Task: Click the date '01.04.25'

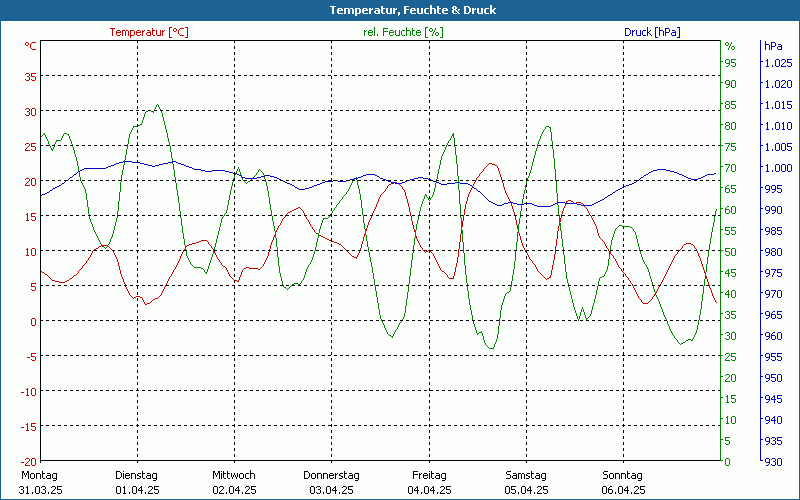Action: 137,490
